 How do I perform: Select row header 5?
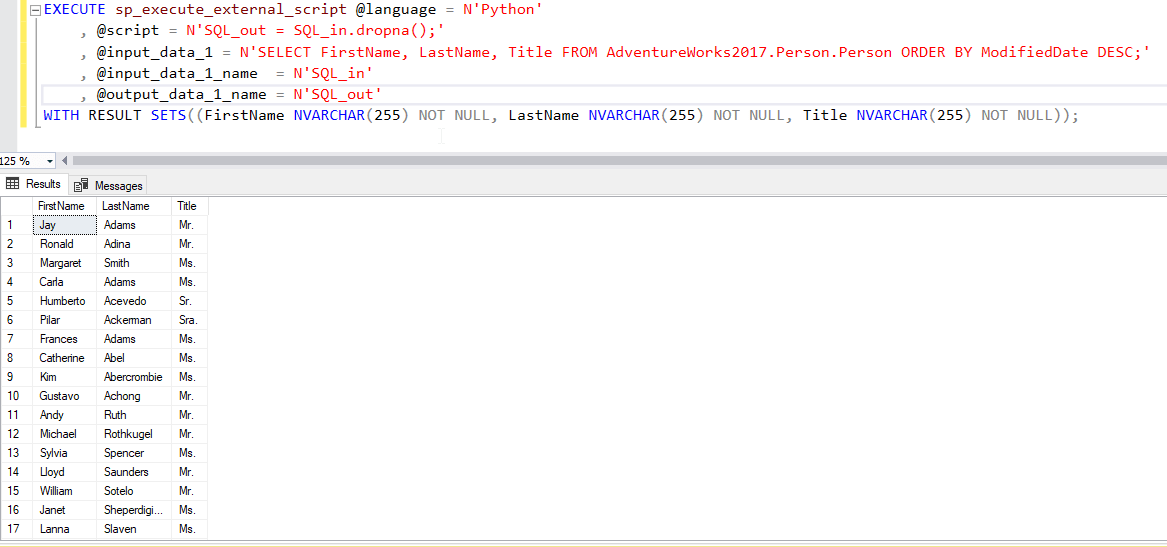(16, 301)
